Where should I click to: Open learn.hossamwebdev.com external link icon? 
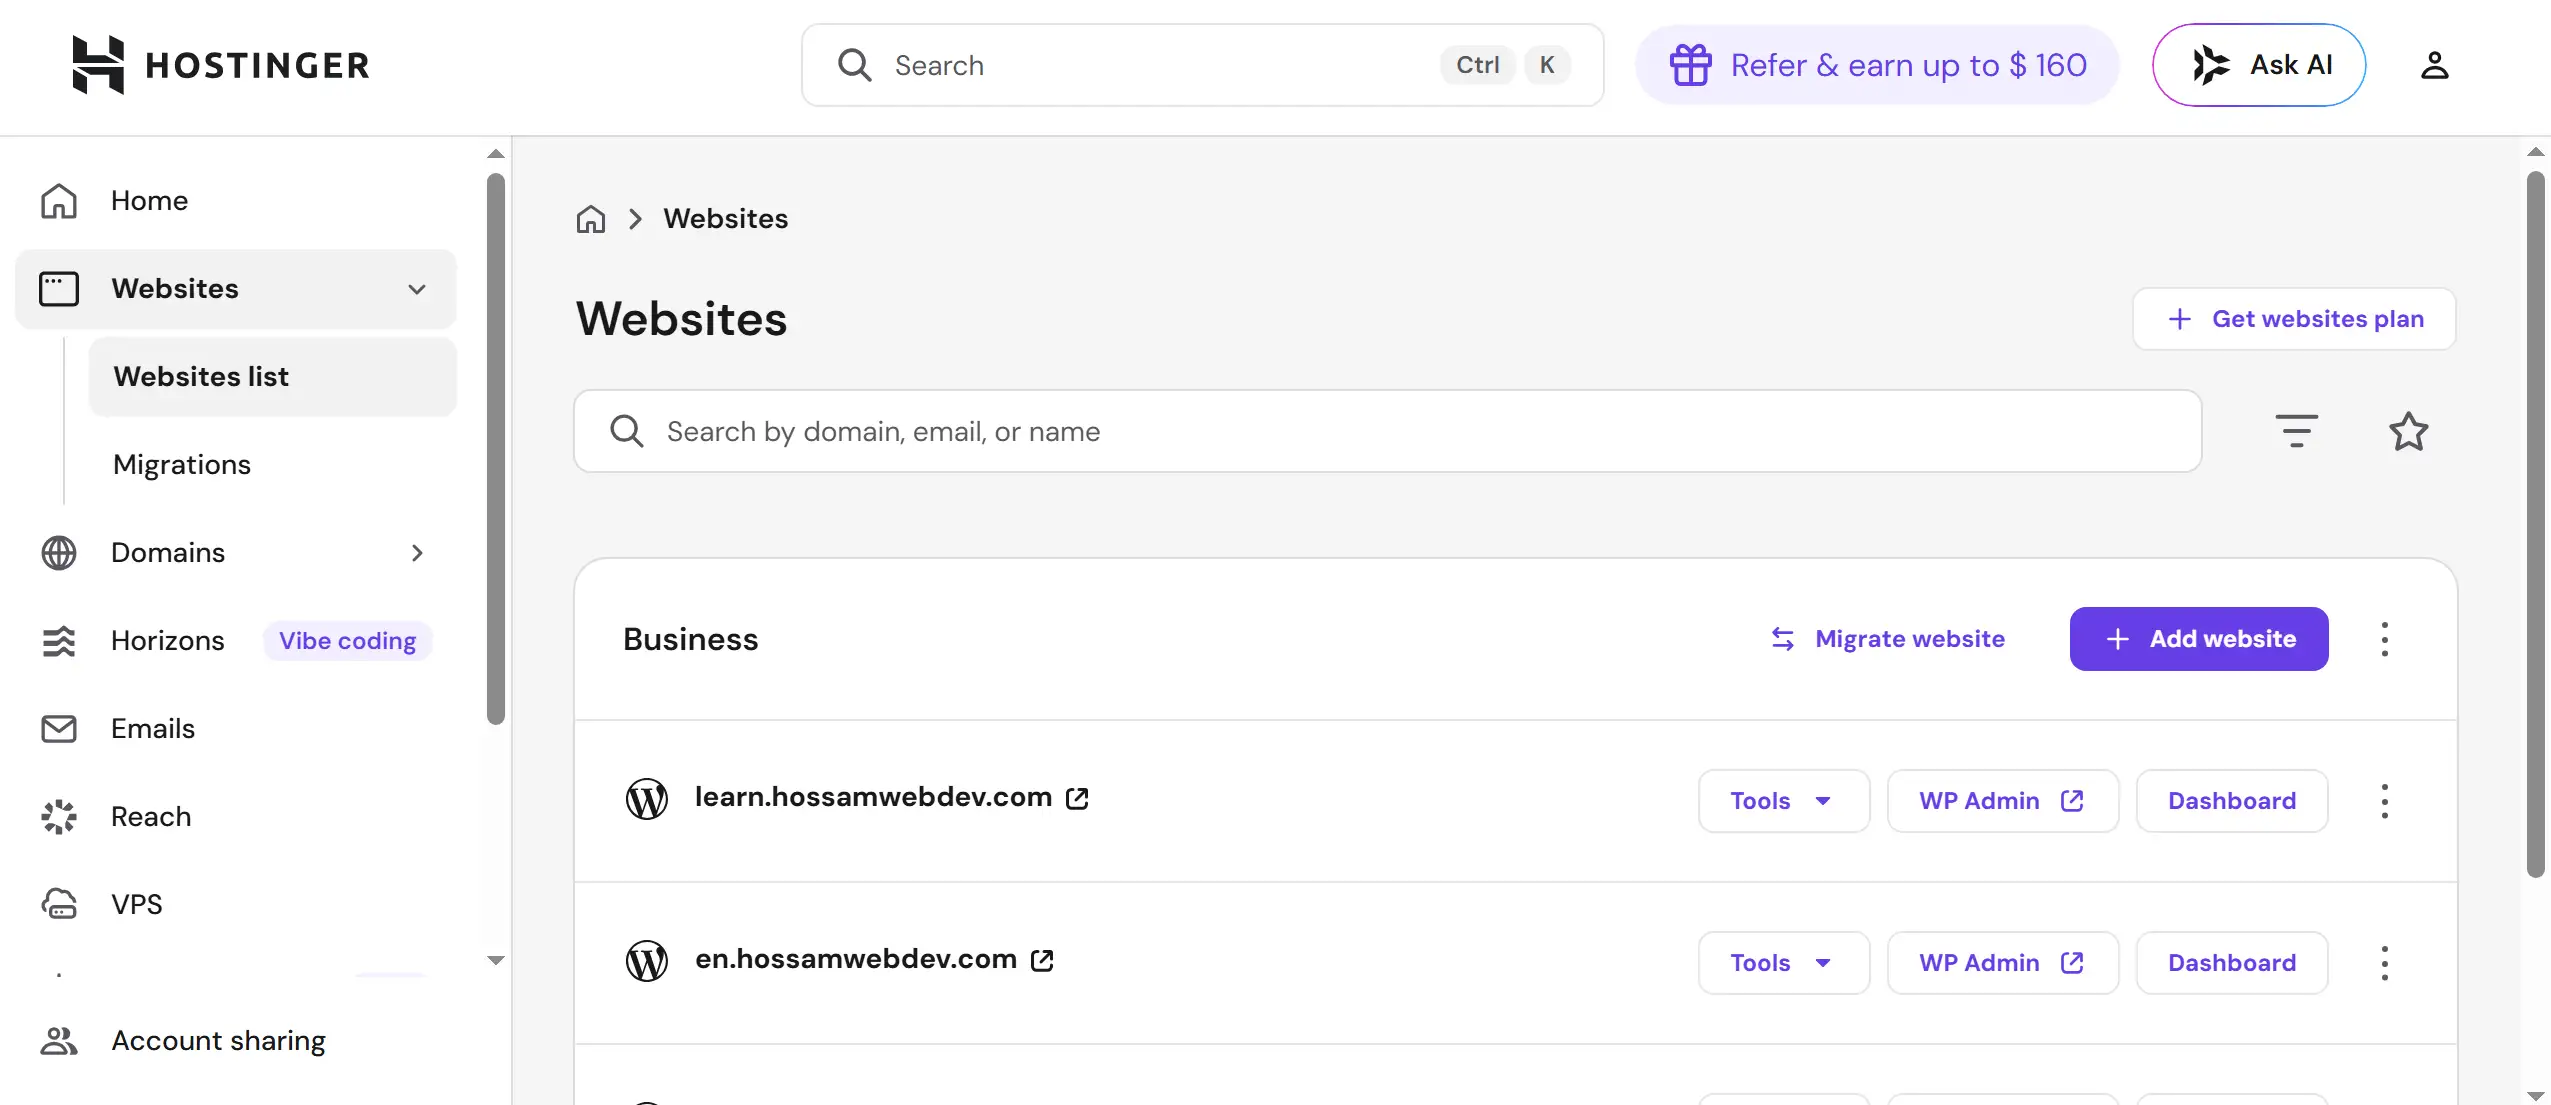[1077, 798]
